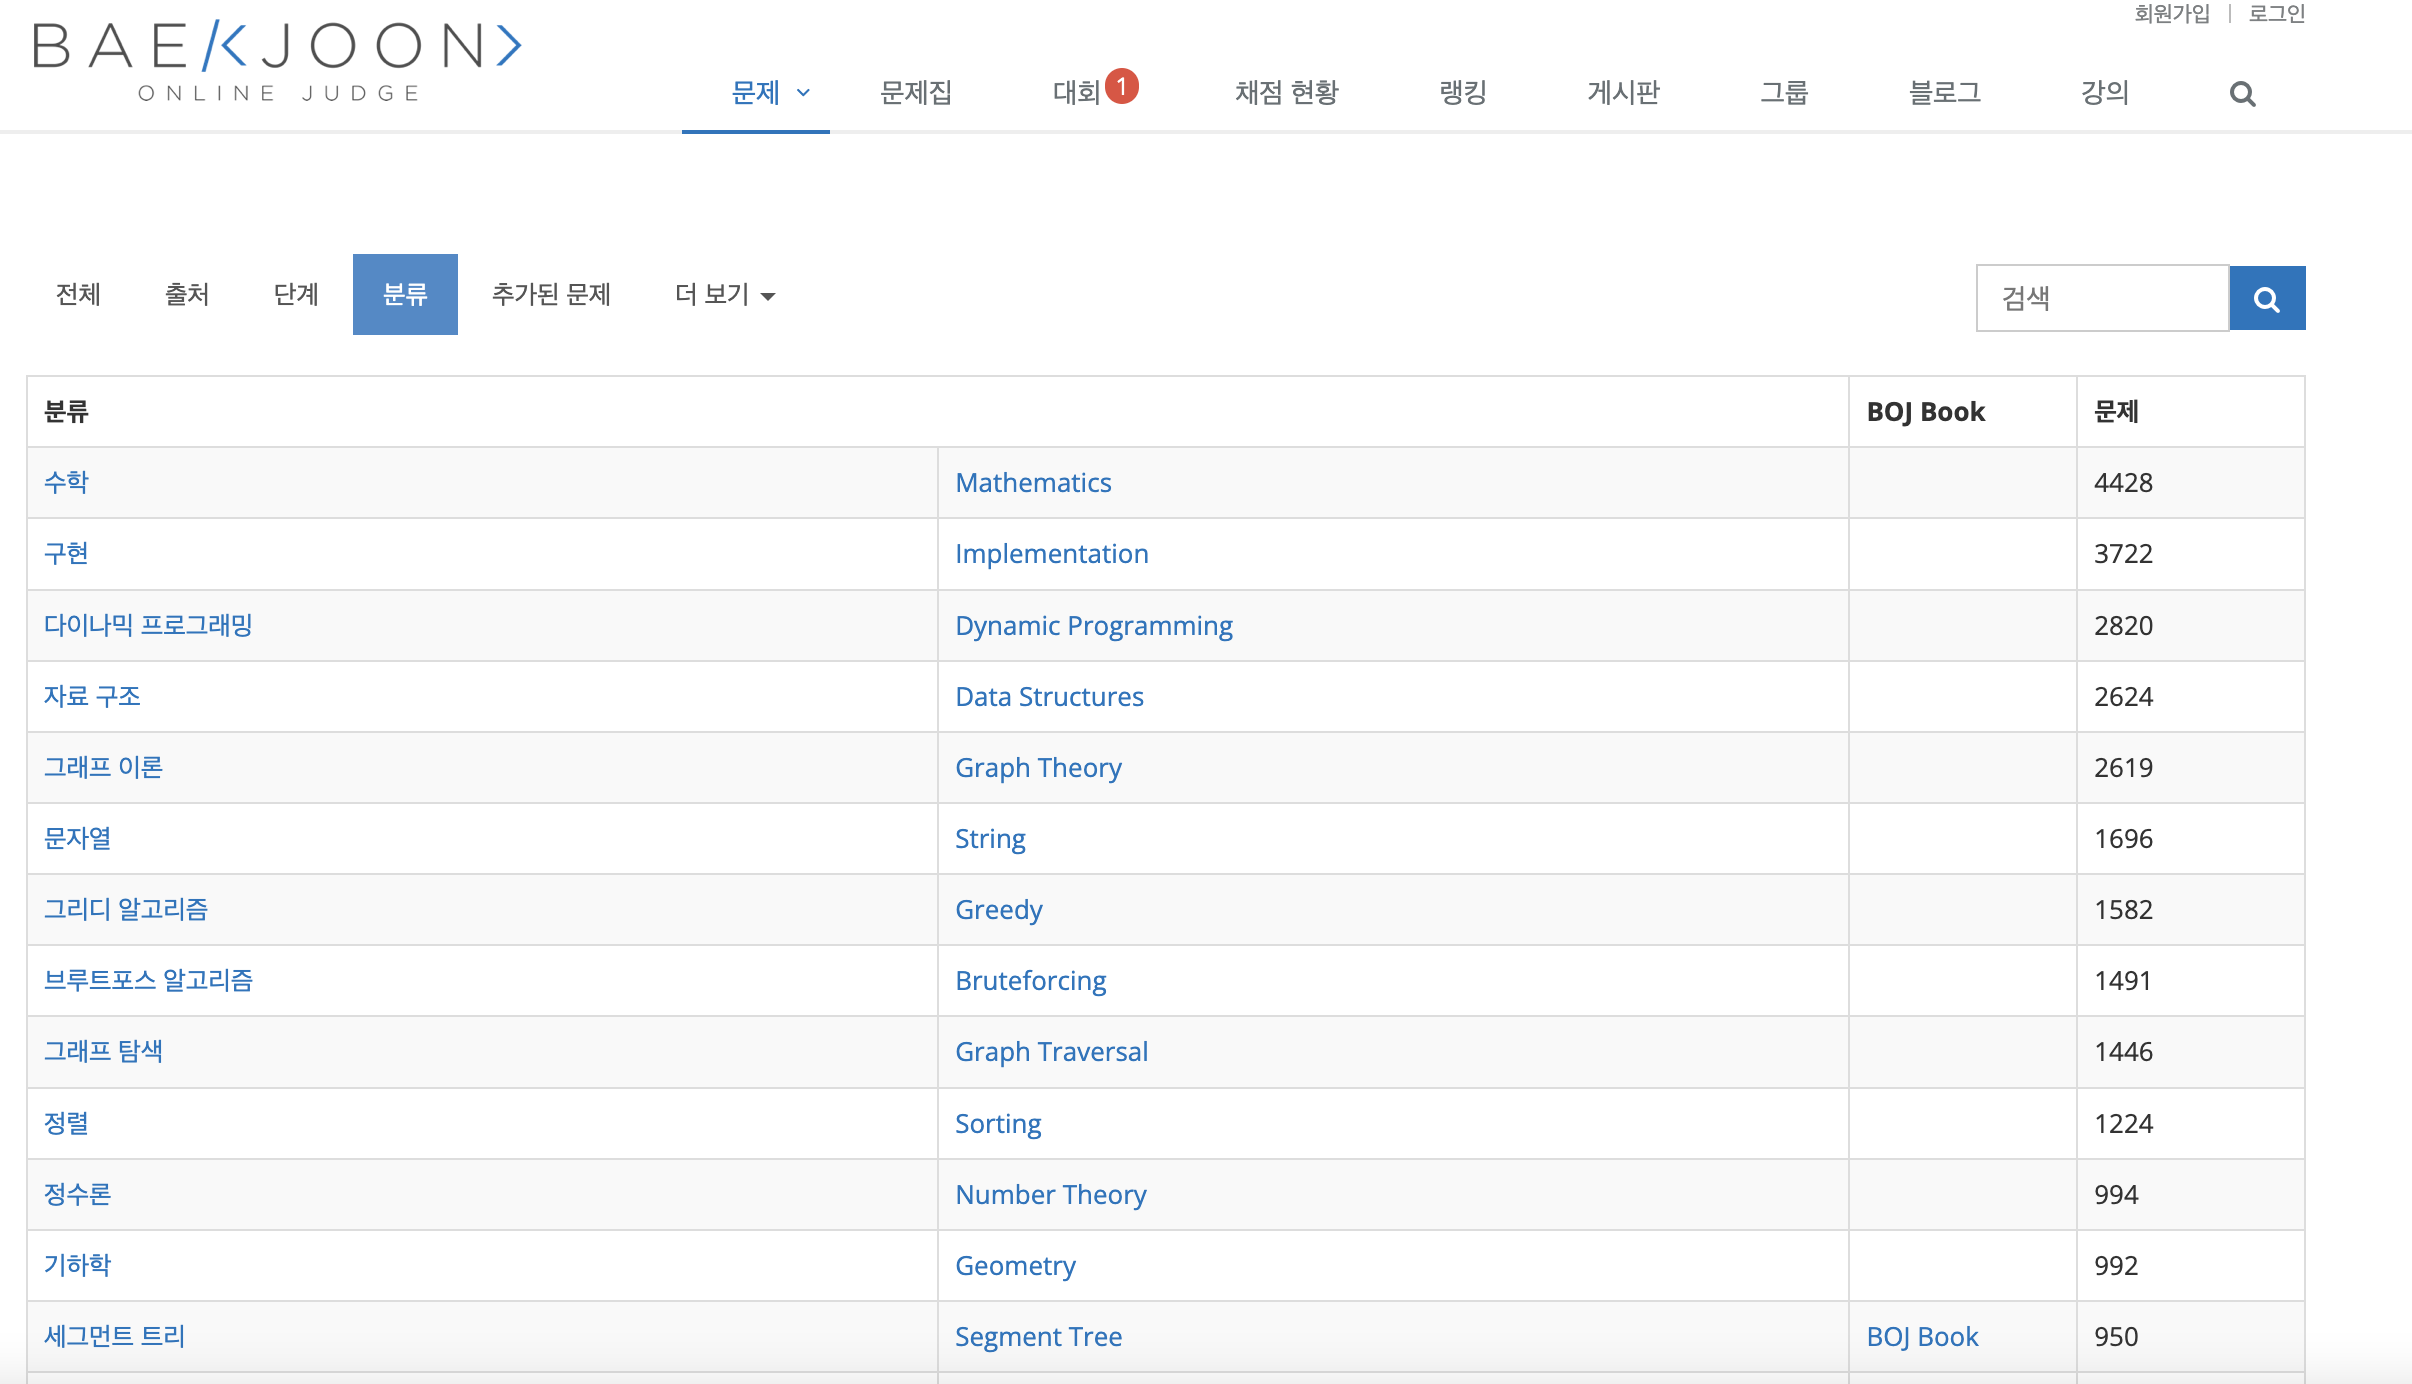Open the Number Theory link
The width and height of the screenshot is (2412, 1384).
tap(1050, 1195)
